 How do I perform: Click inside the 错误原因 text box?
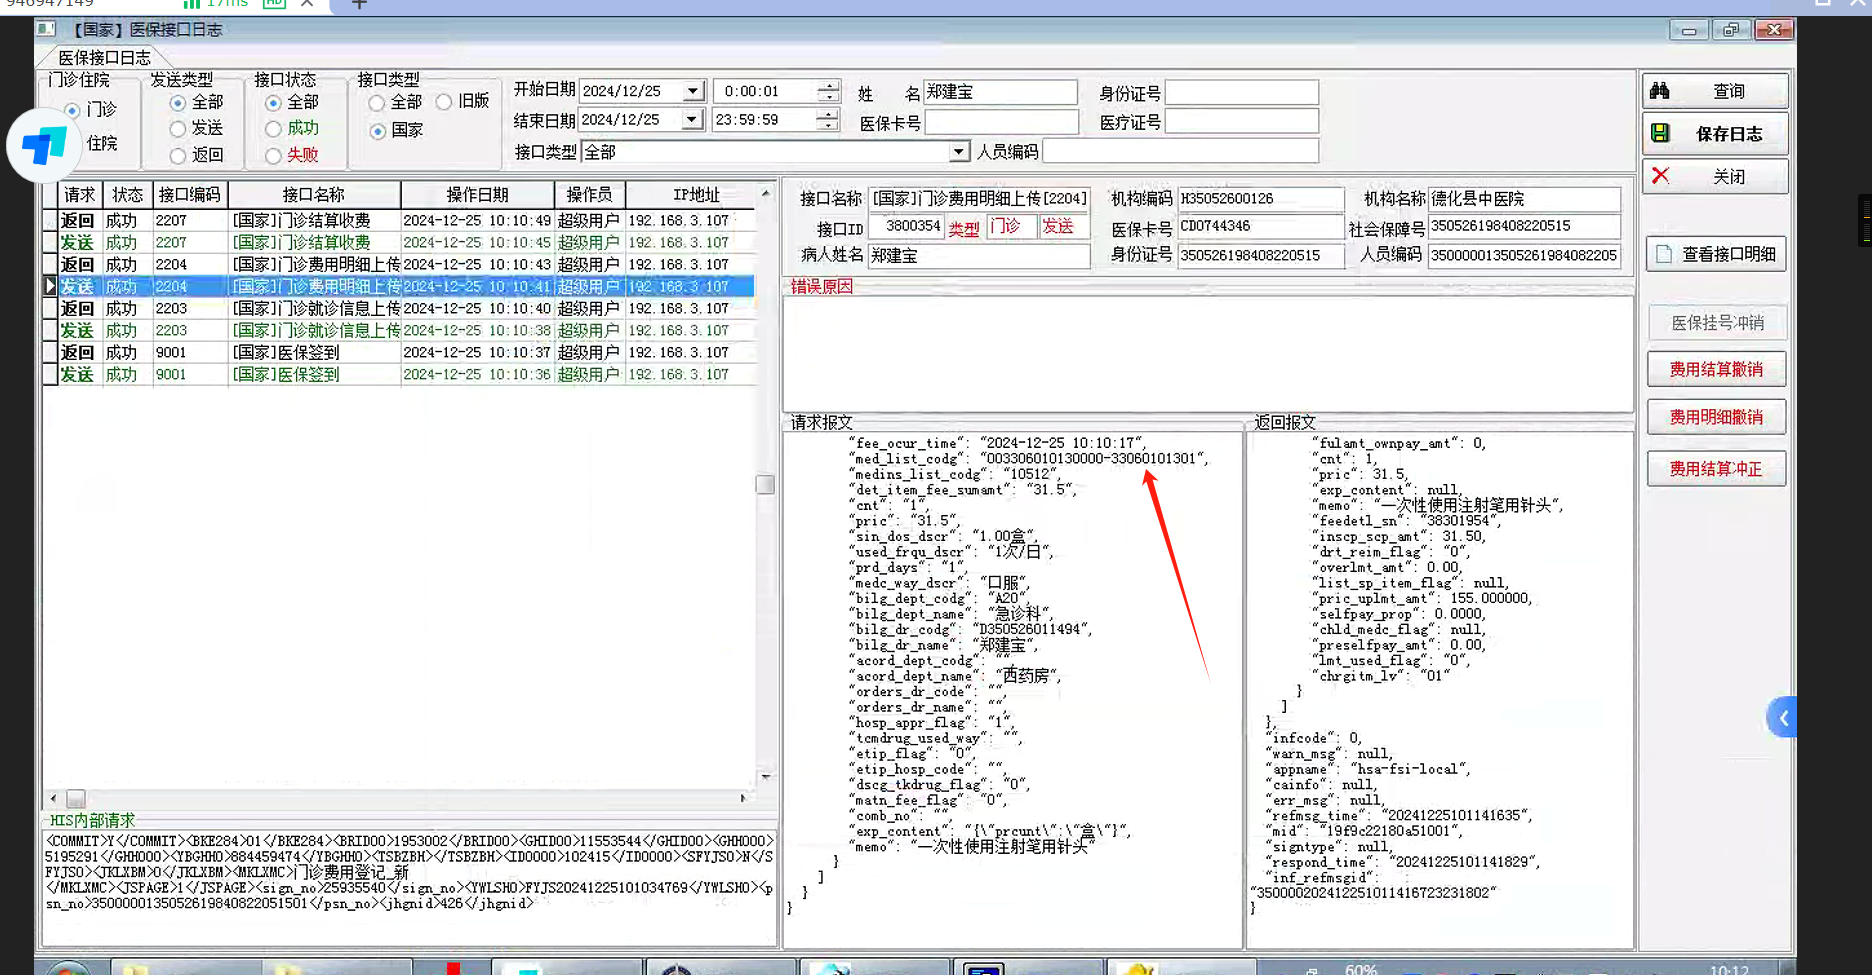(x=1208, y=354)
